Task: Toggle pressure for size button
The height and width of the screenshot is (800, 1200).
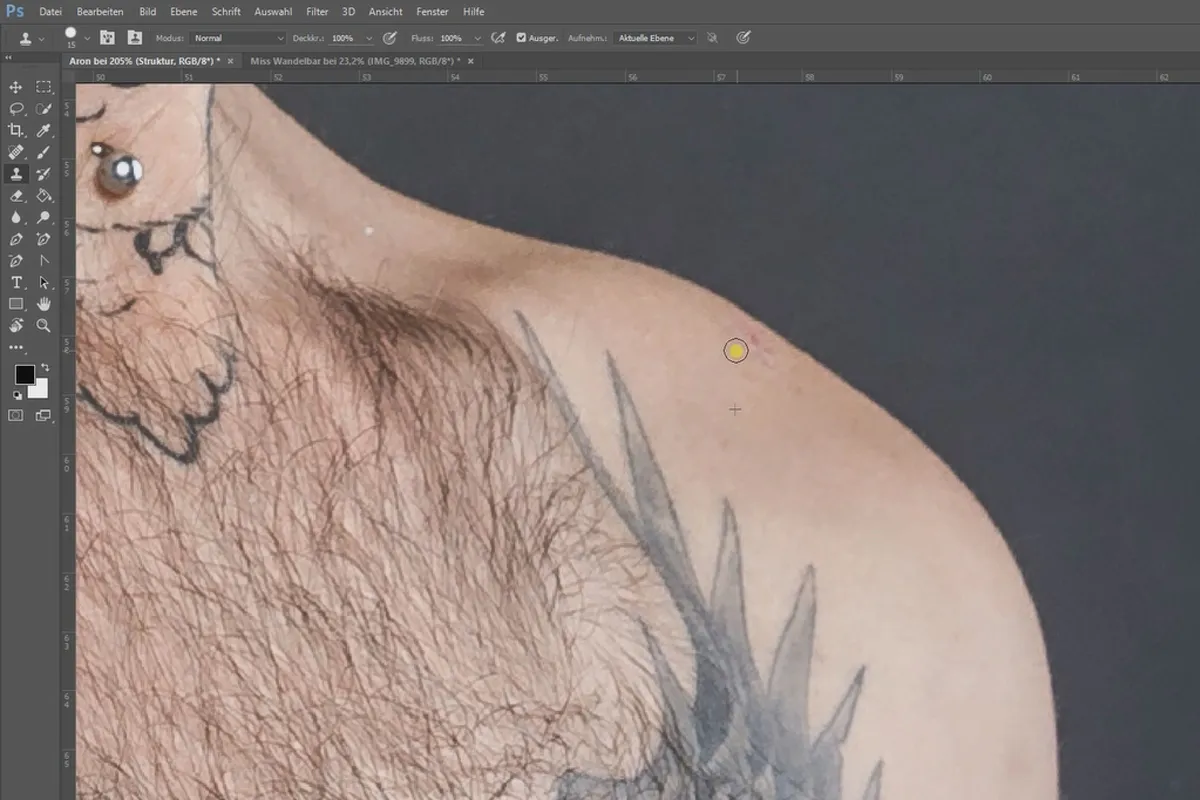Action: coord(743,38)
